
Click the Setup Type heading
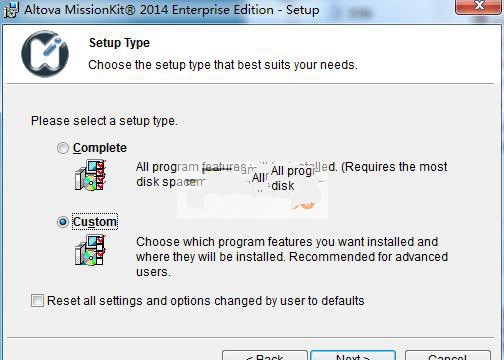(x=119, y=43)
